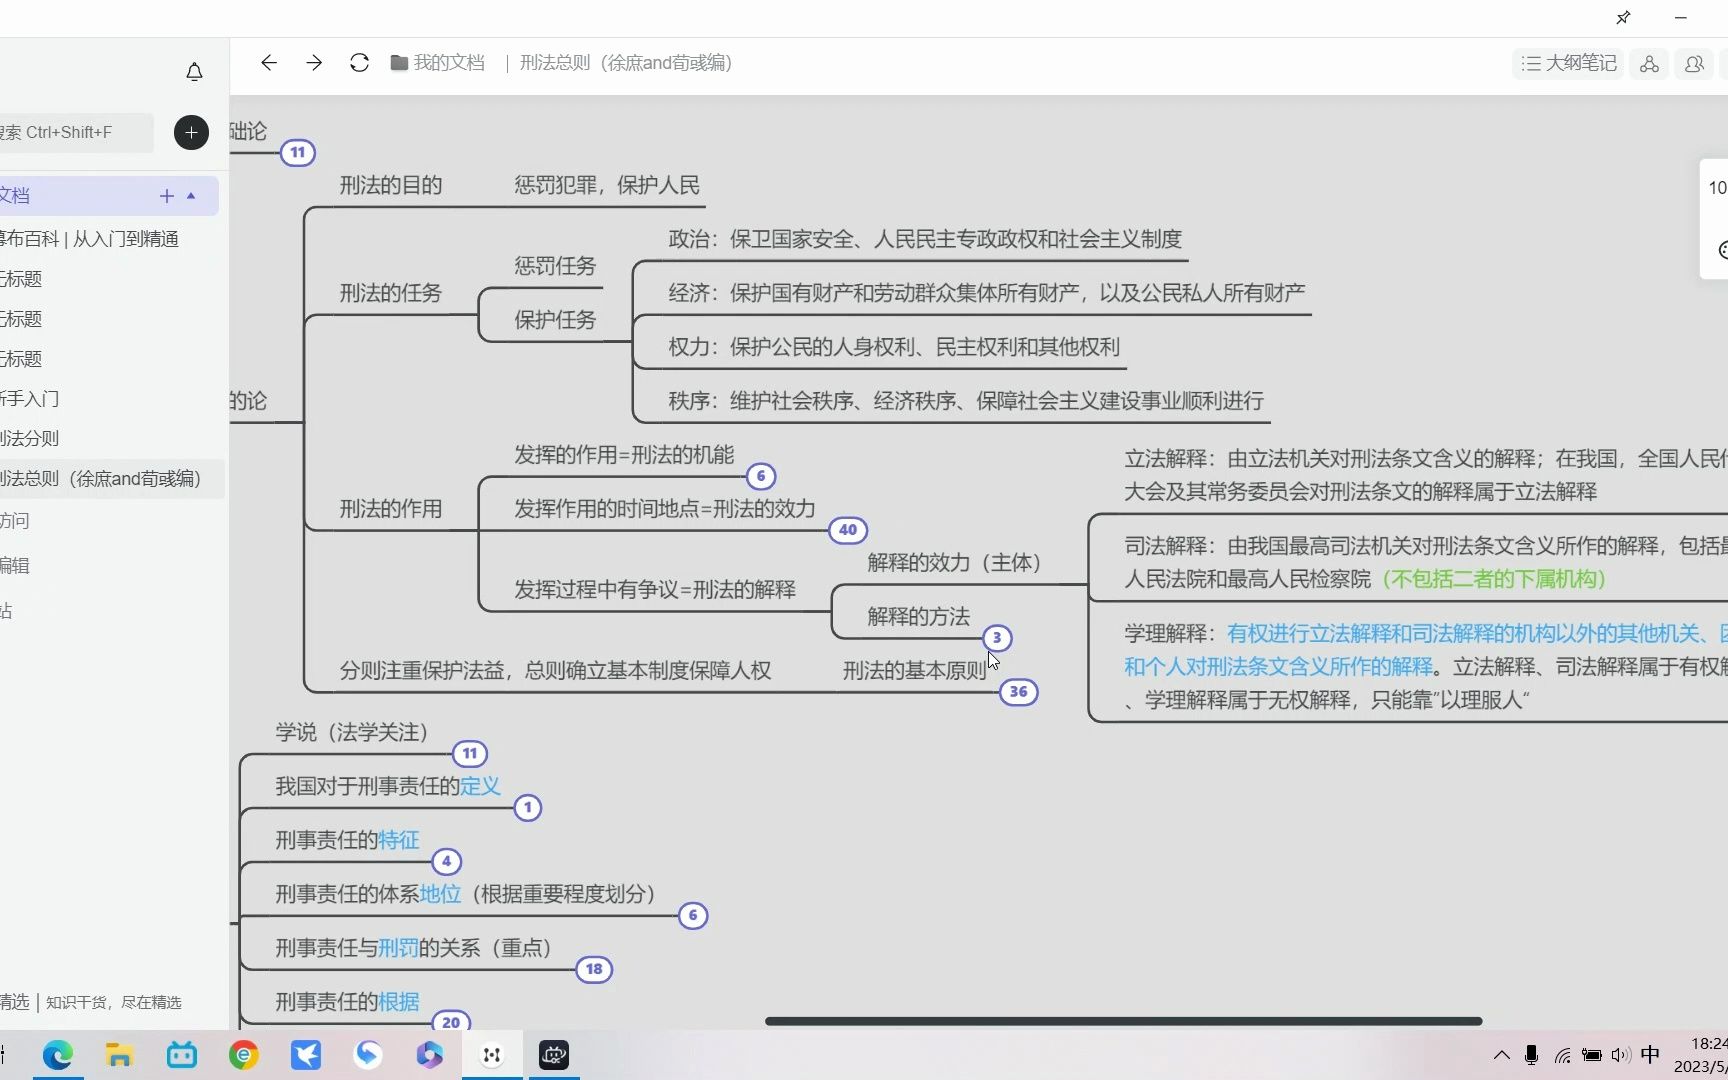Expand the 11 badge near 础论 node
The width and height of the screenshot is (1728, 1080).
click(x=297, y=152)
